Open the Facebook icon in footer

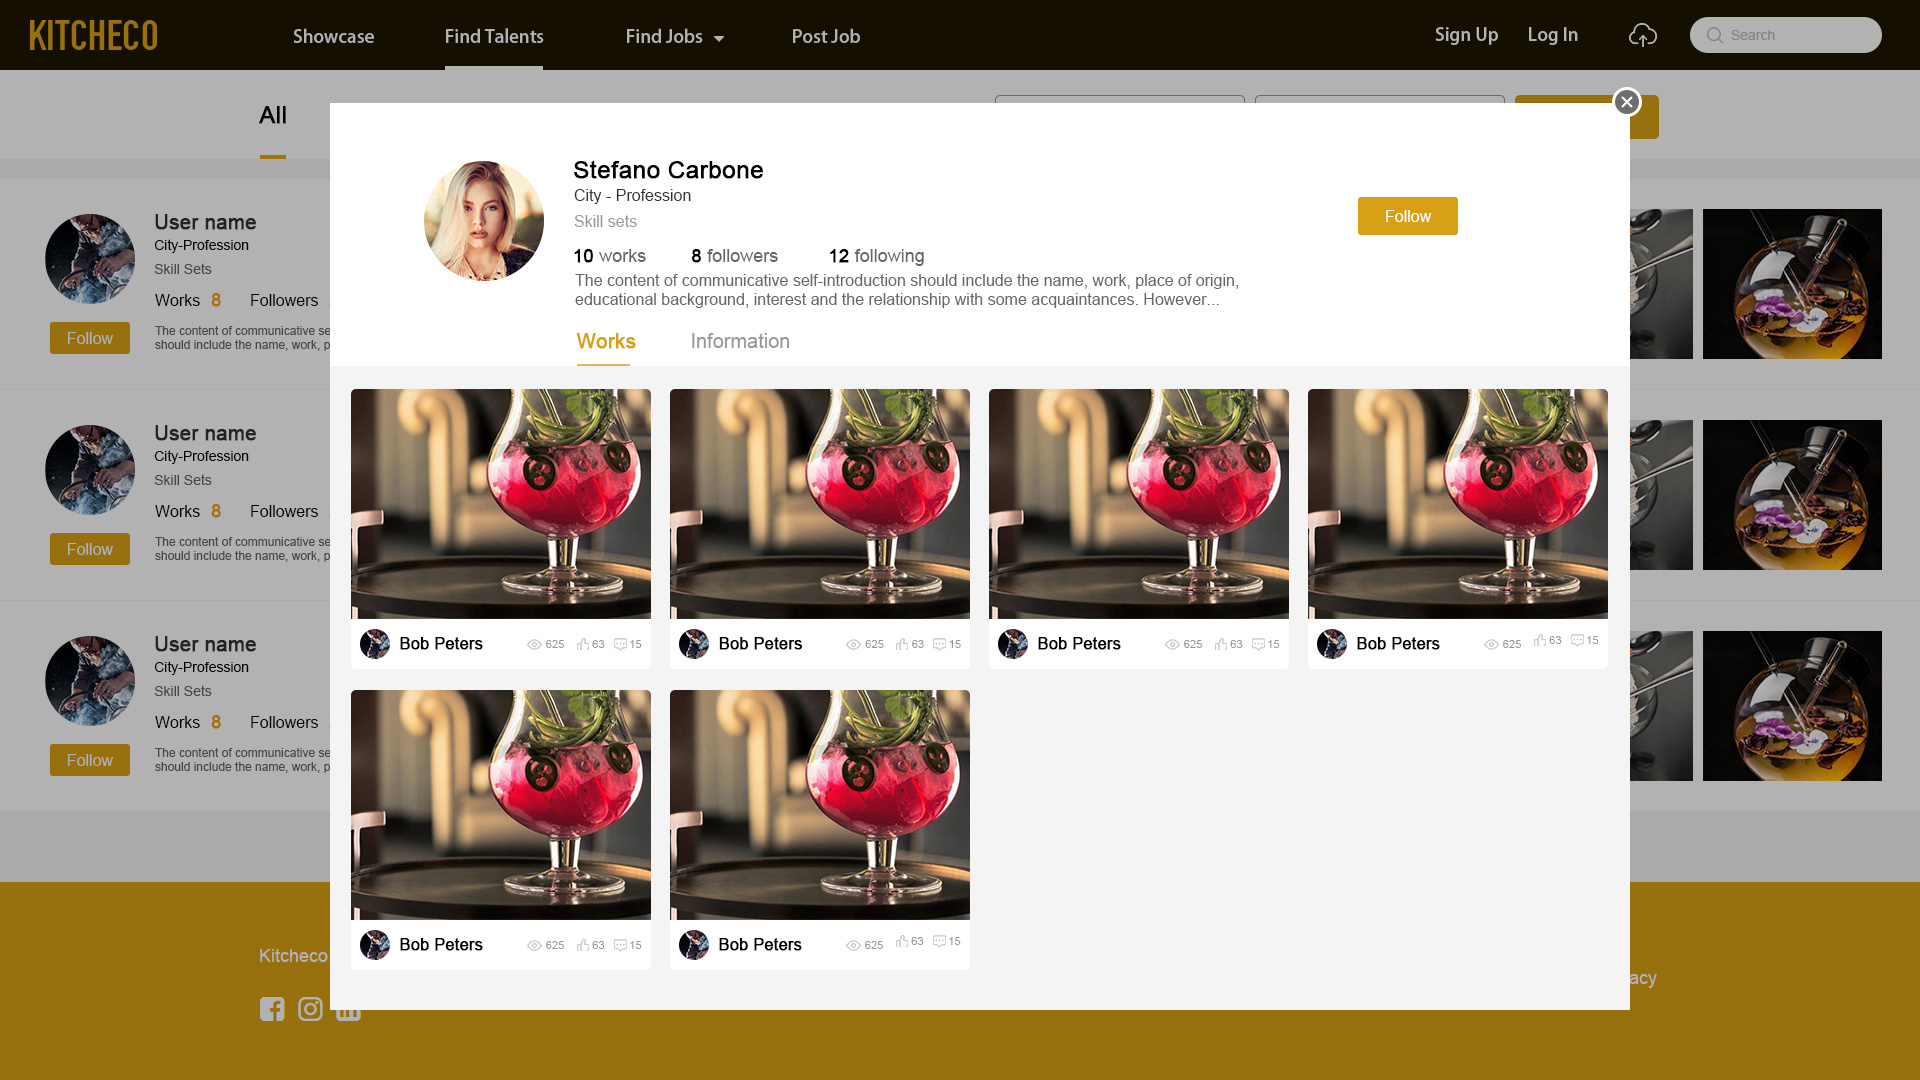tap(272, 1009)
